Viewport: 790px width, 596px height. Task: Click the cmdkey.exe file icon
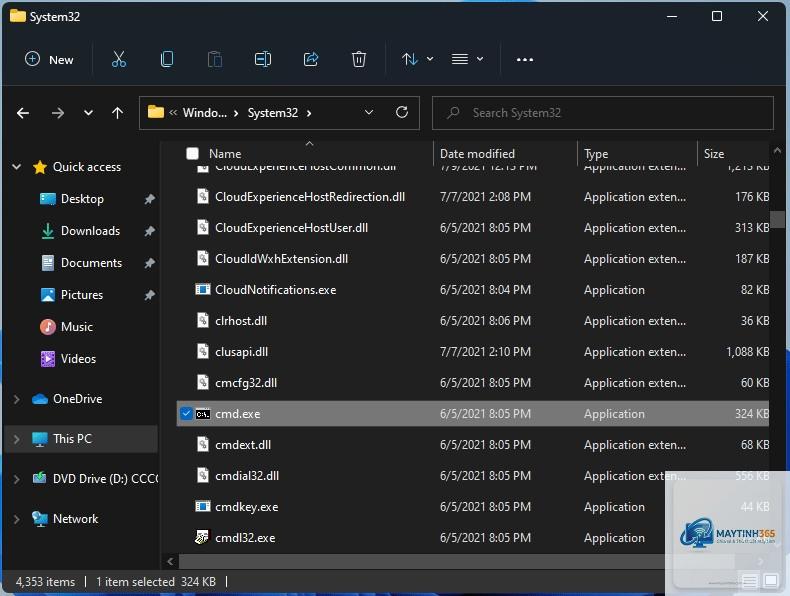pos(203,507)
